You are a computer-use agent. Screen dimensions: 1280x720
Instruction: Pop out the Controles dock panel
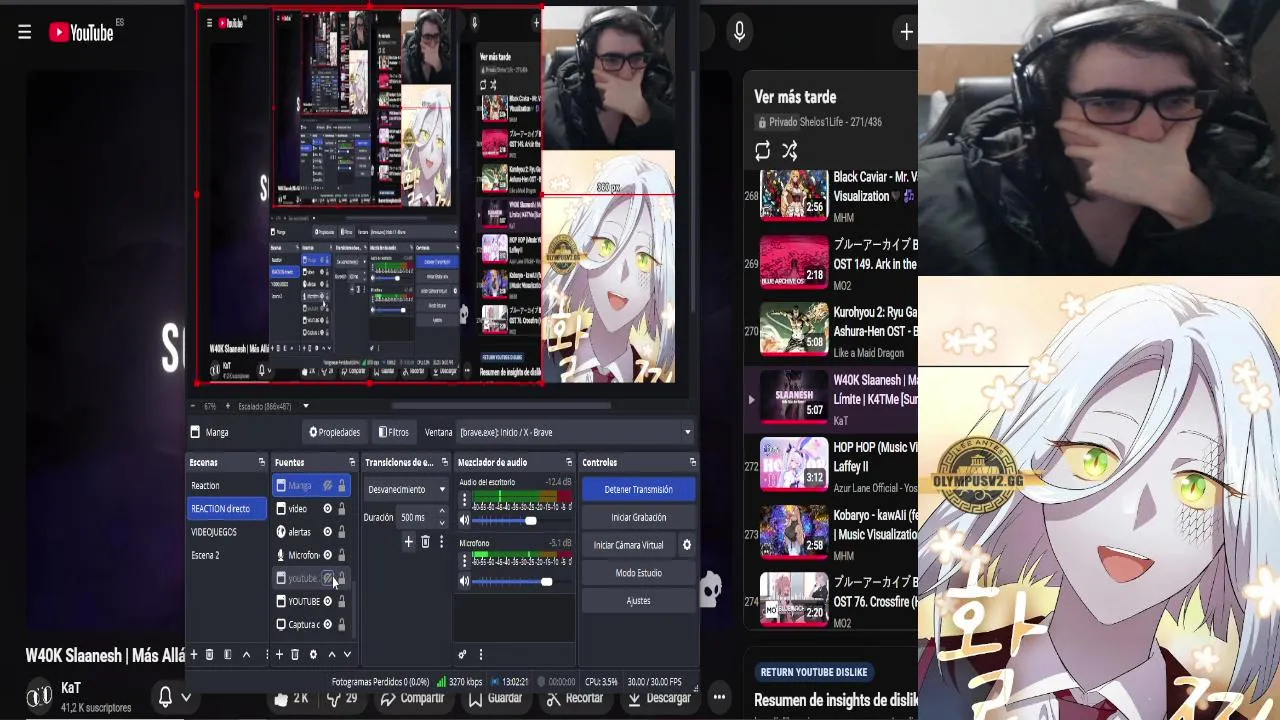(692, 462)
